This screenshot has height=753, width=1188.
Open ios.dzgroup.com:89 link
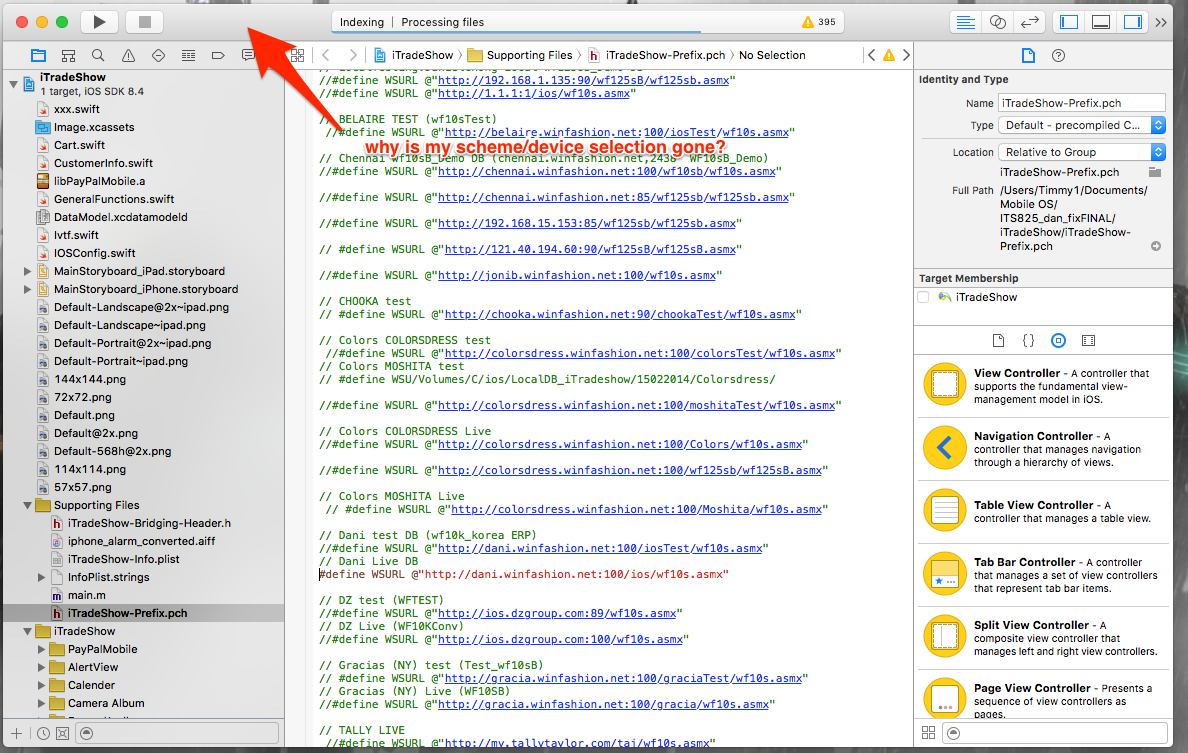pos(557,614)
